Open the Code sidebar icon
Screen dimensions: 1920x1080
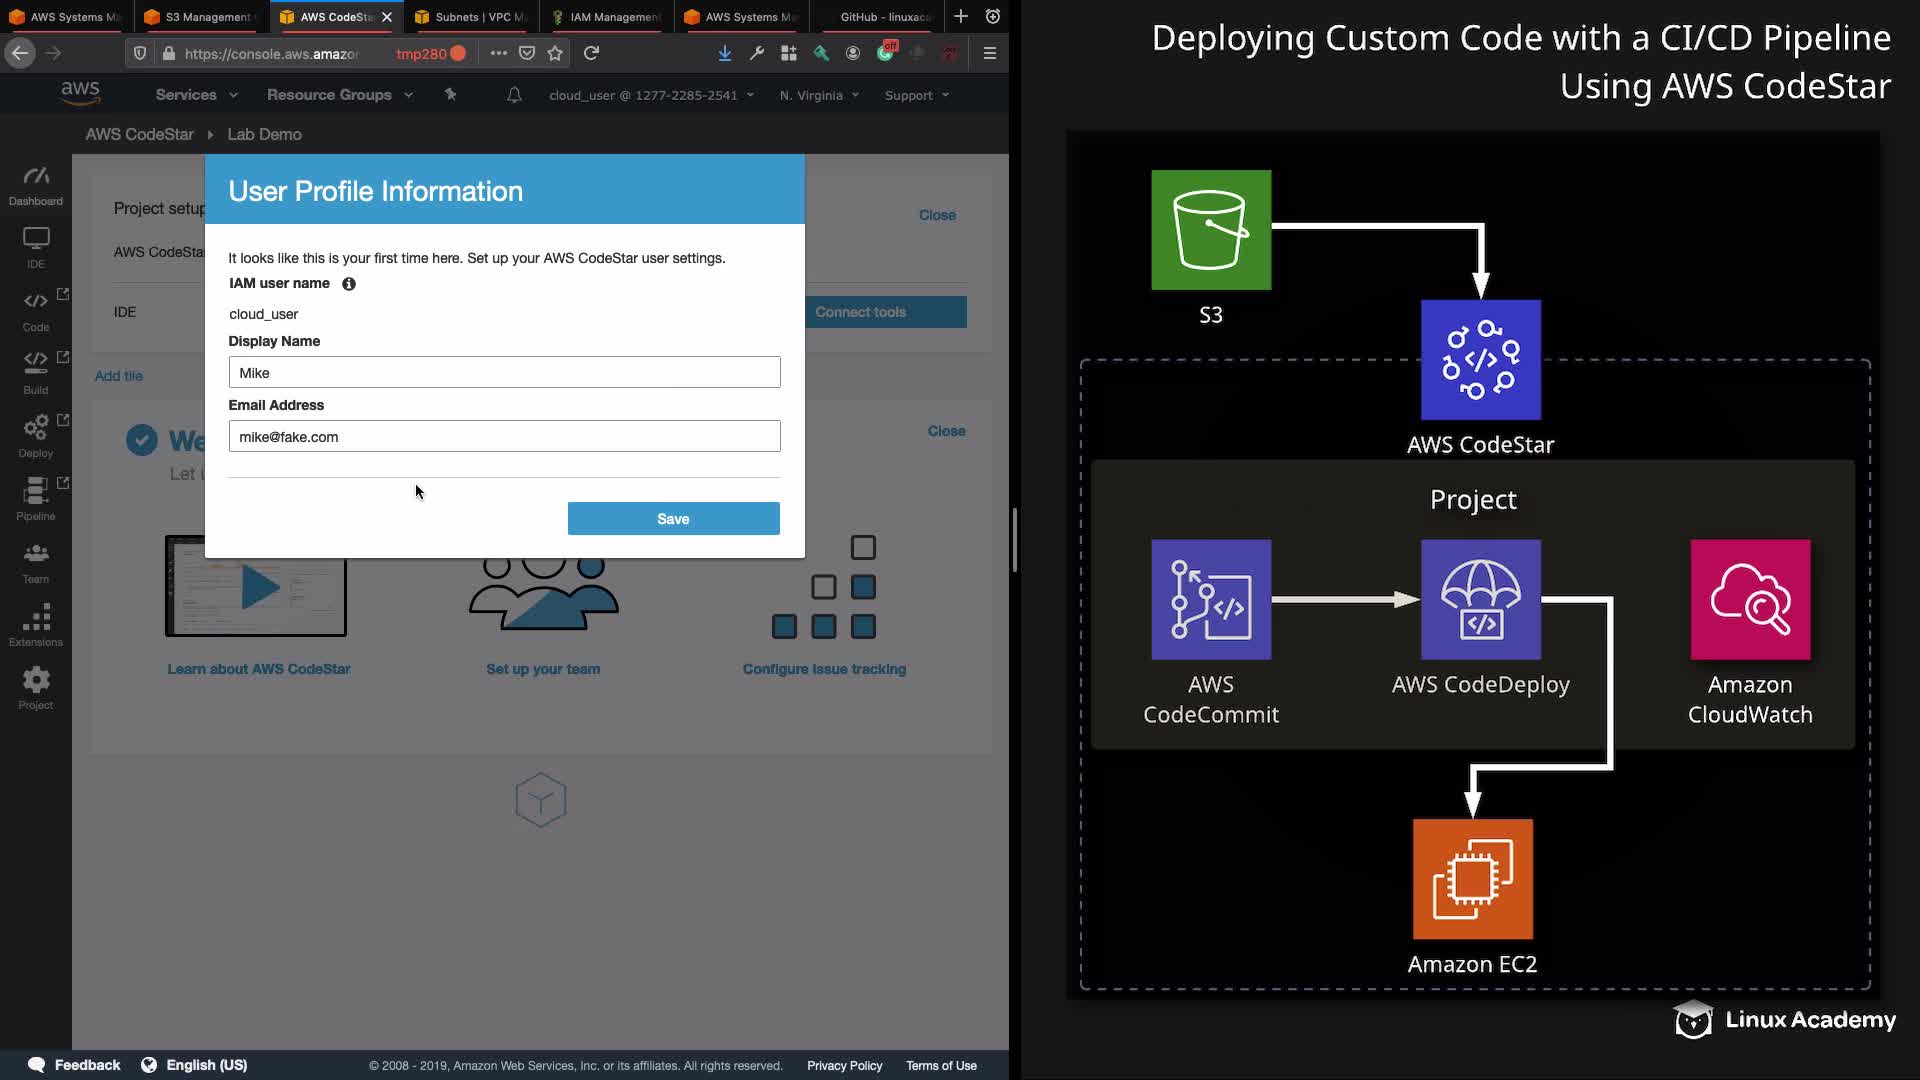36,310
